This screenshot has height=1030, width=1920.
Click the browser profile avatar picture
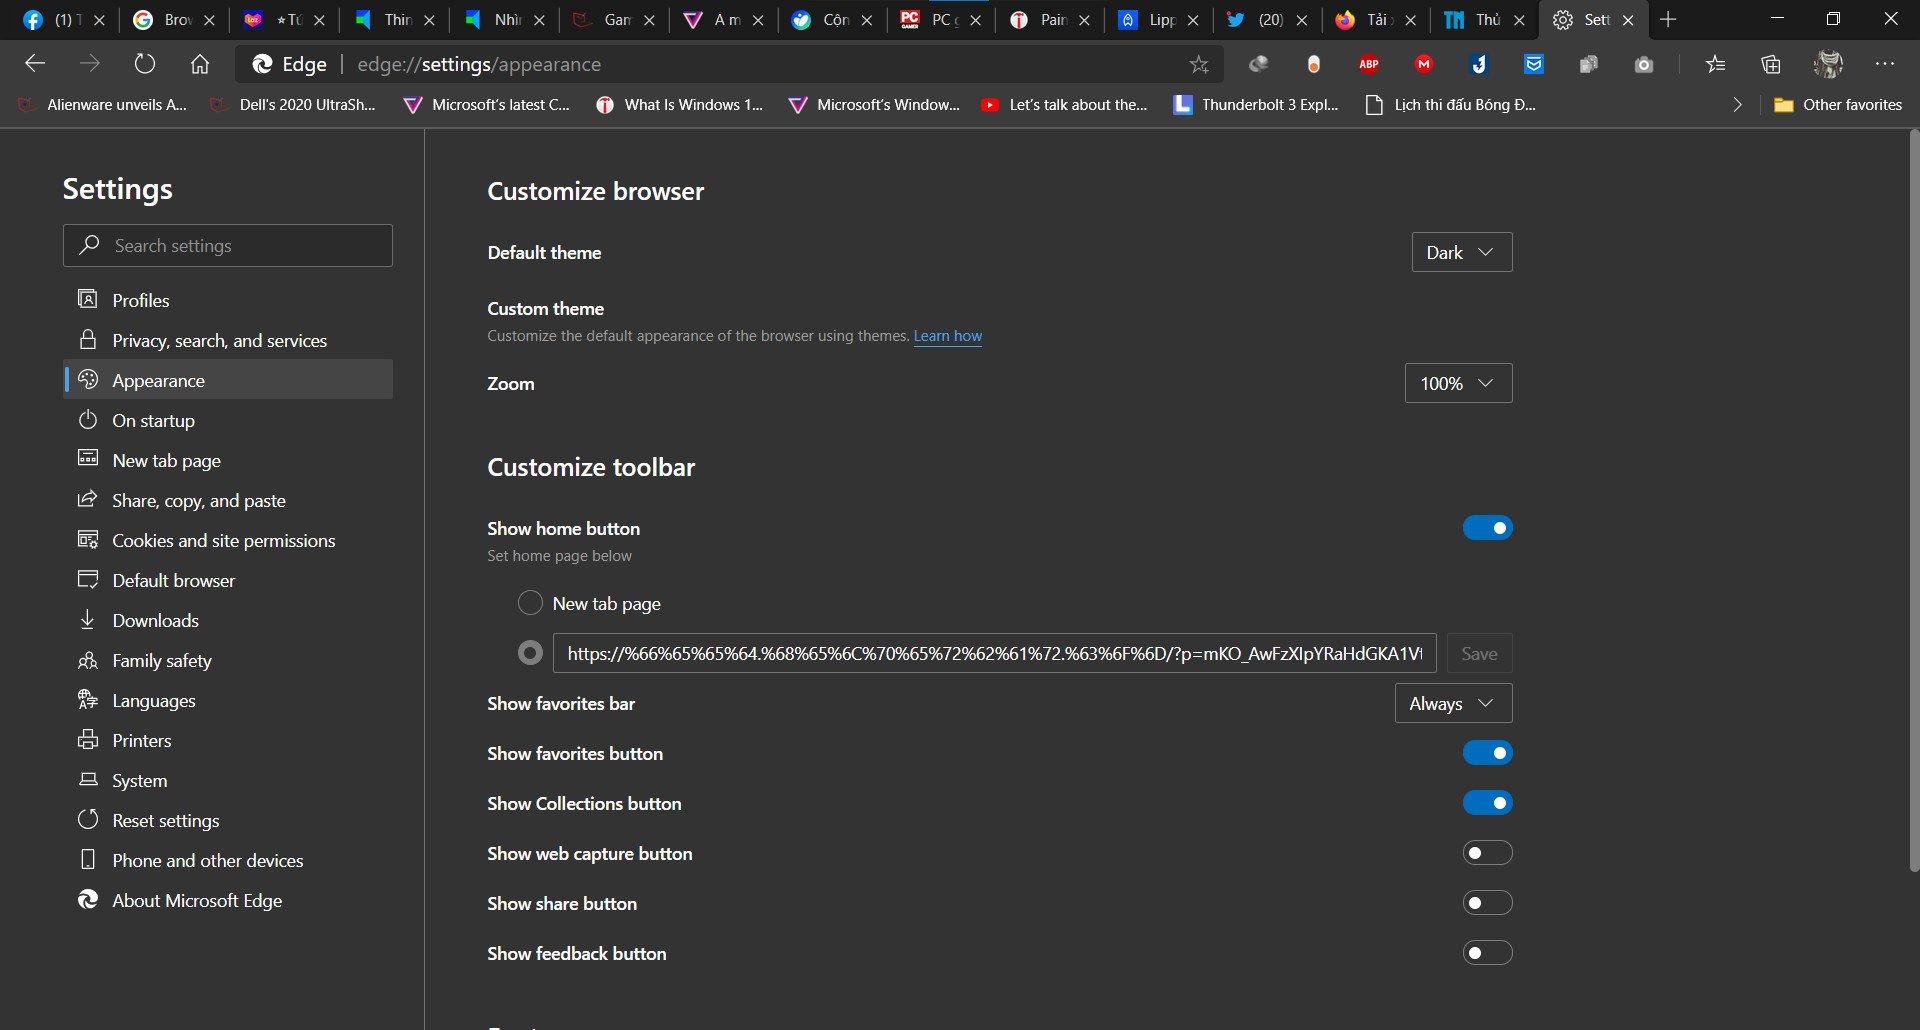tap(1827, 63)
